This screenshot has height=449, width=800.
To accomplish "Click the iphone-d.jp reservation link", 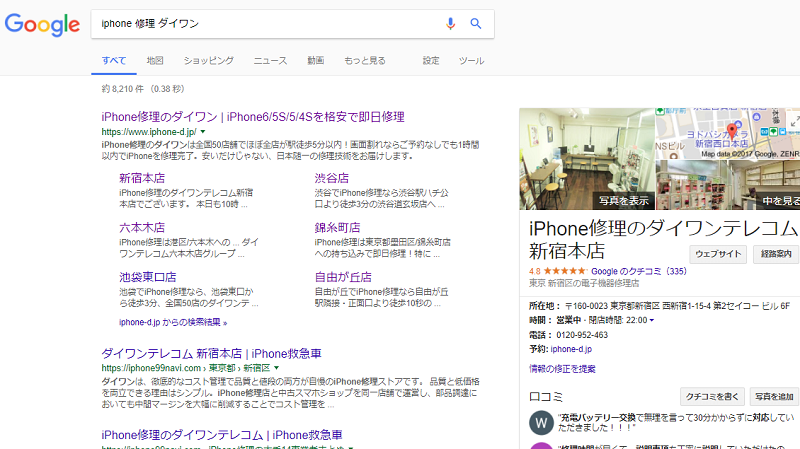I will pyautogui.click(x=571, y=350).
